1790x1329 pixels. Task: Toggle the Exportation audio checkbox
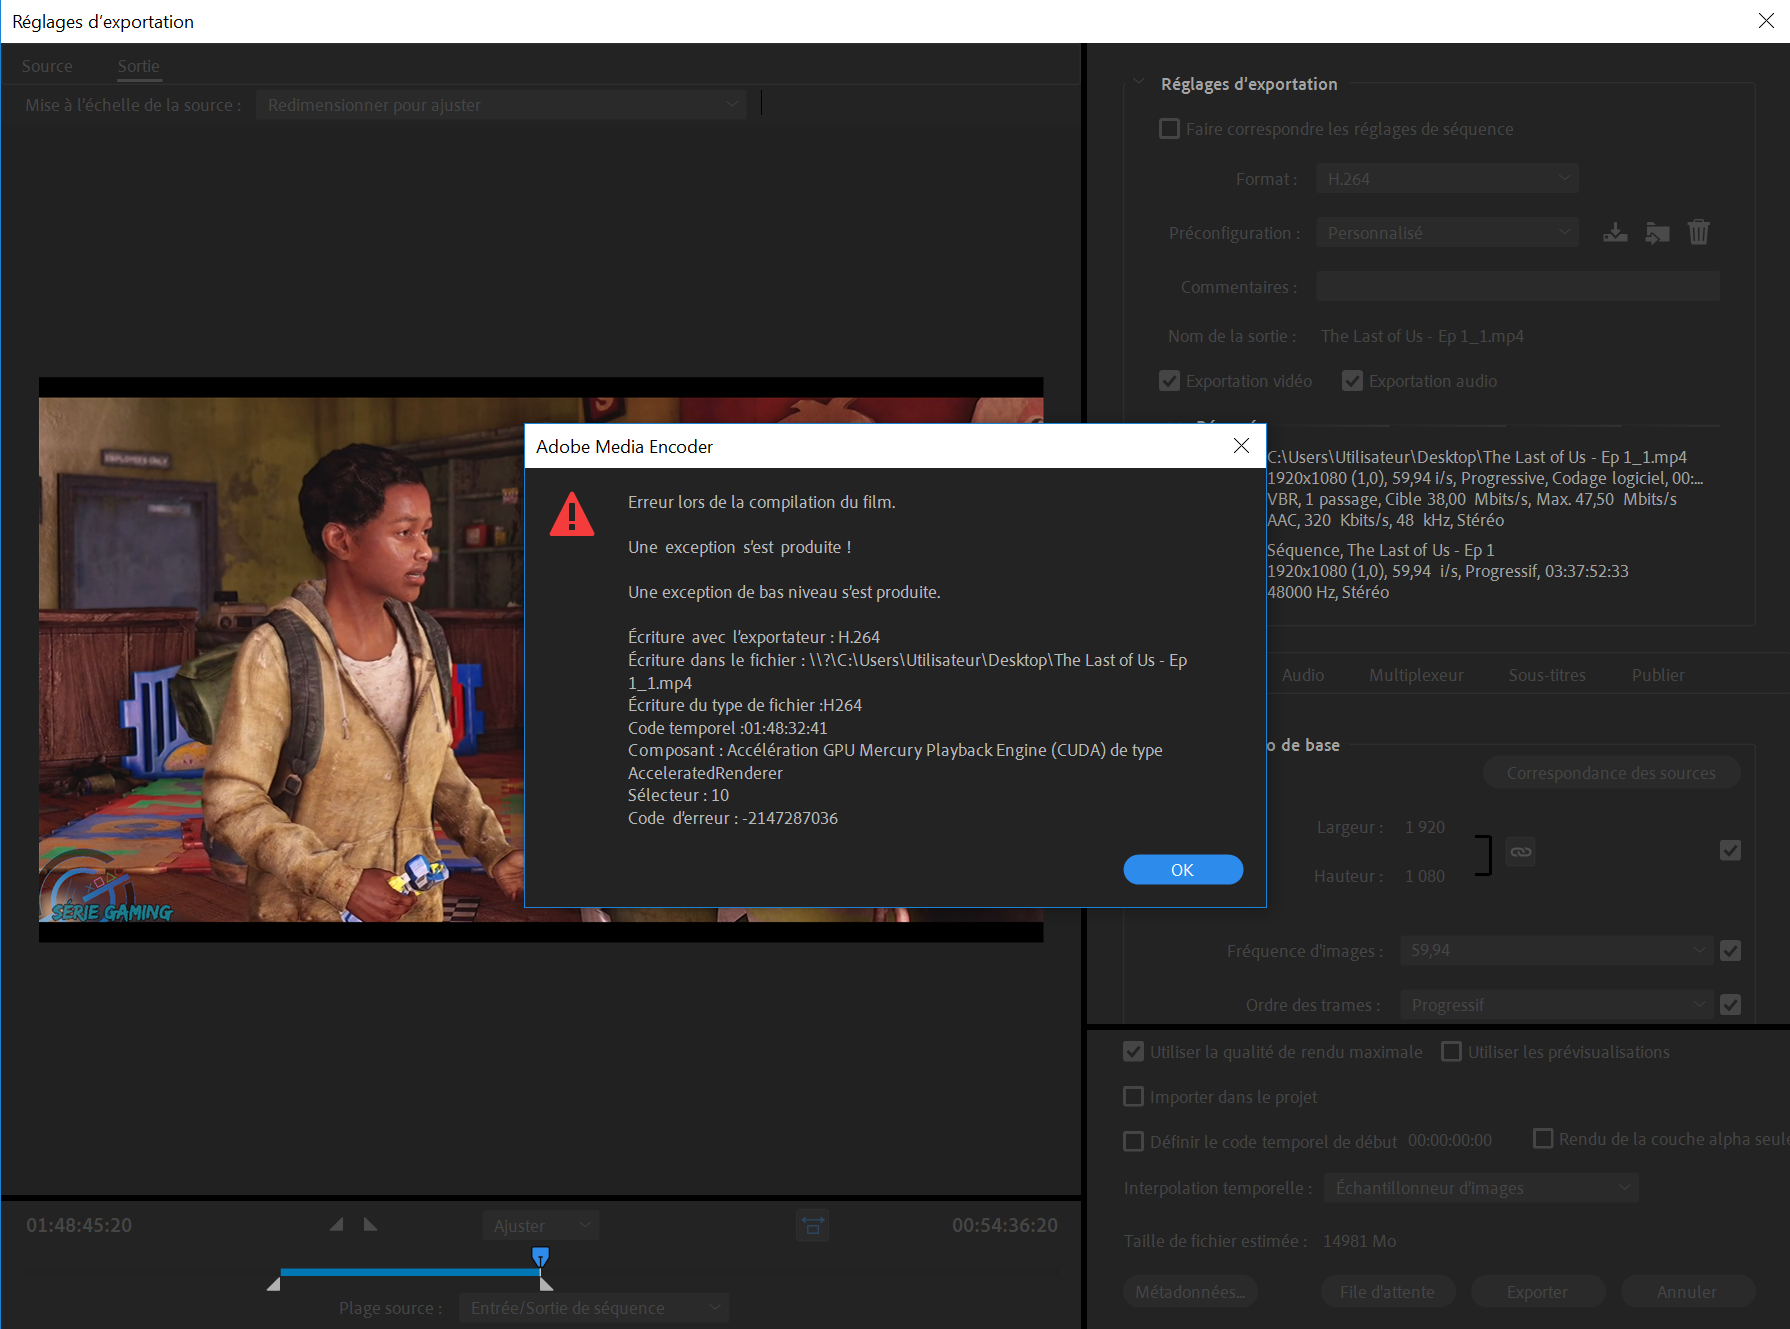[1352, 381]
